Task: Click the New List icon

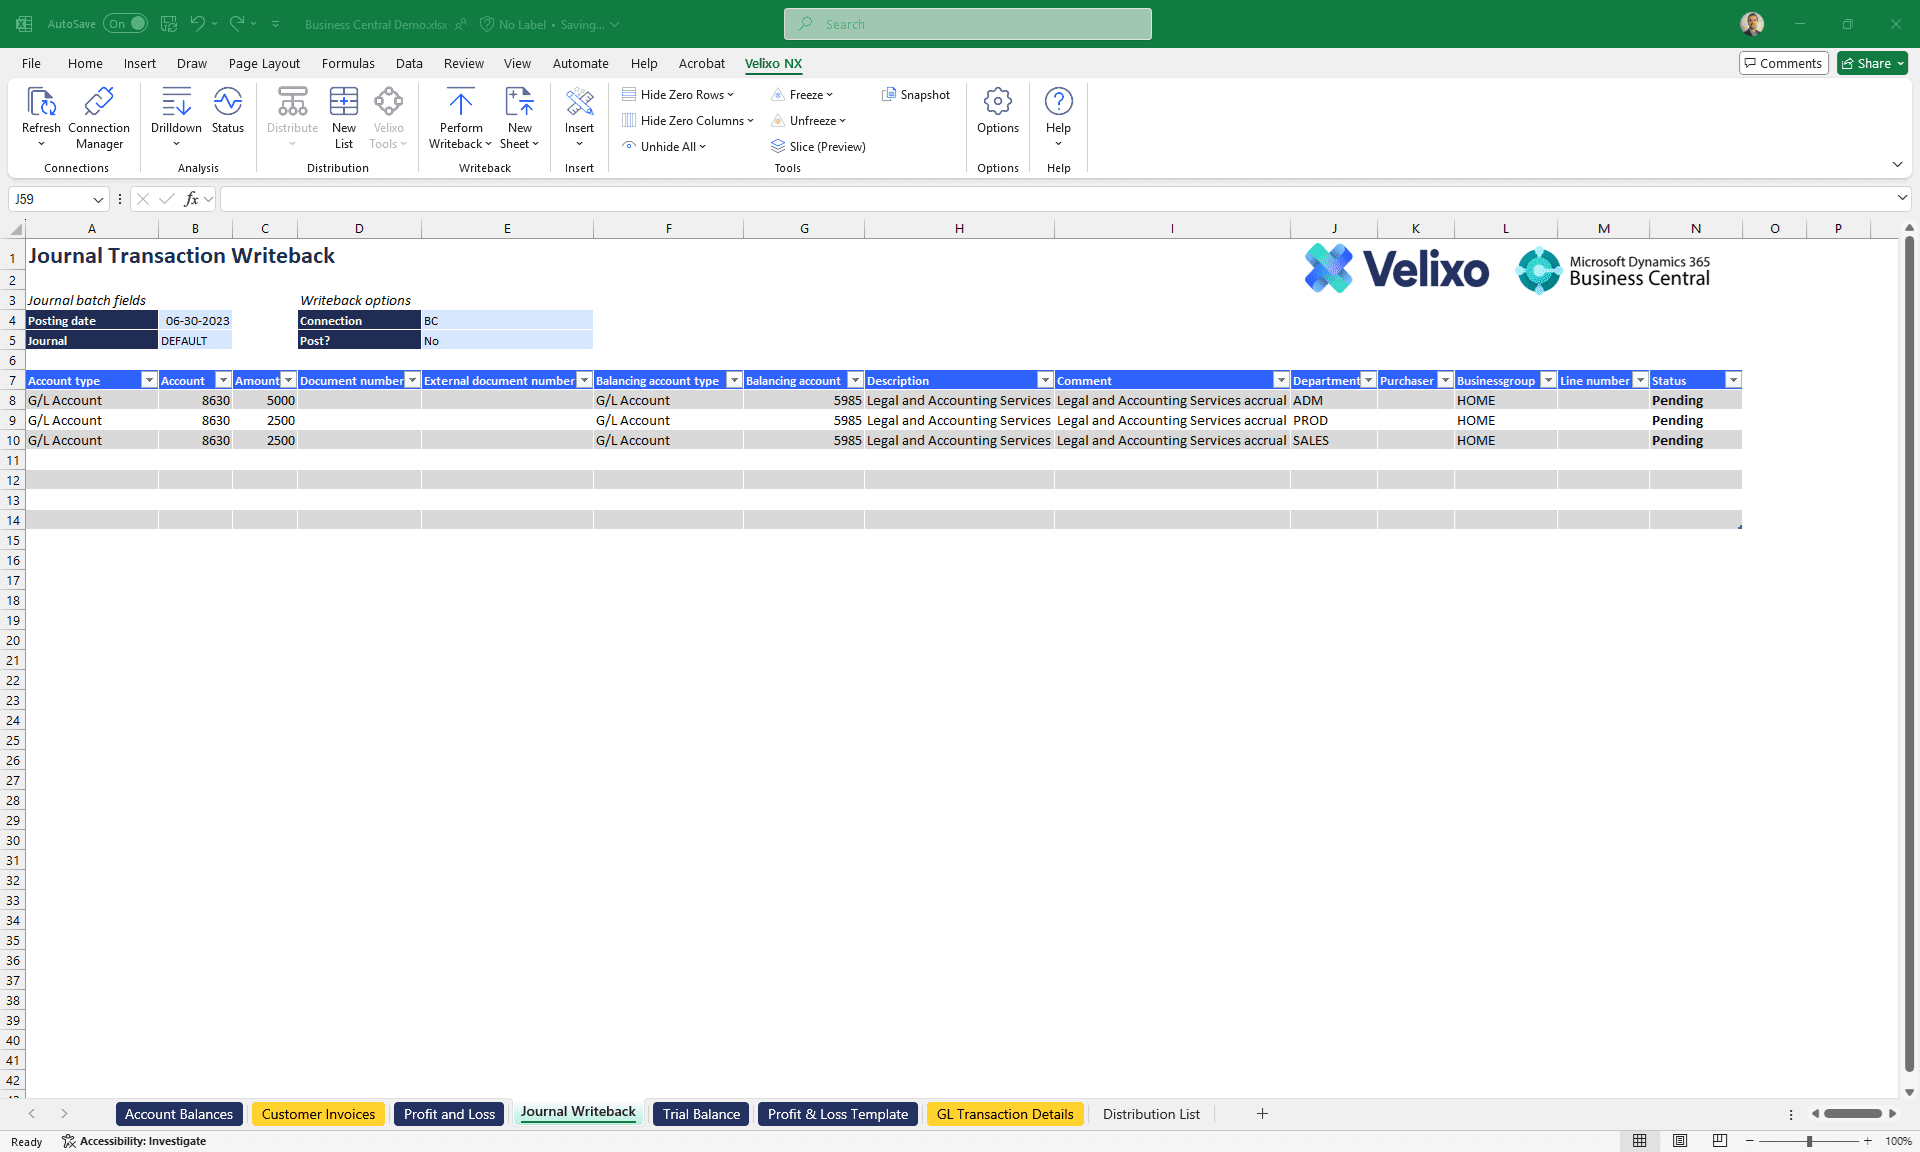Action: (x=343, y=103)
